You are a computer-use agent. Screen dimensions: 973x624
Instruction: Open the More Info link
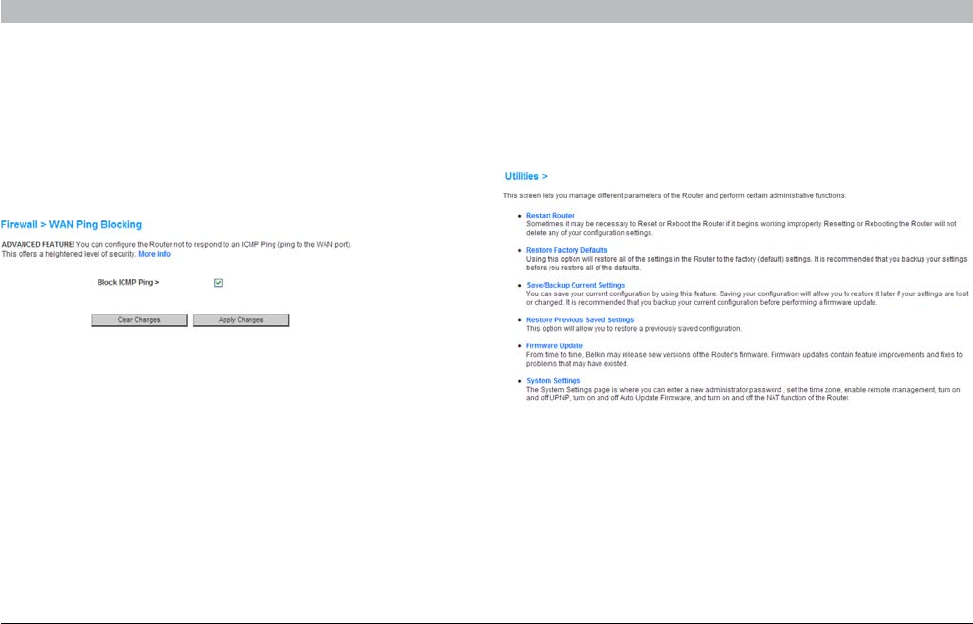pos(155,254)
